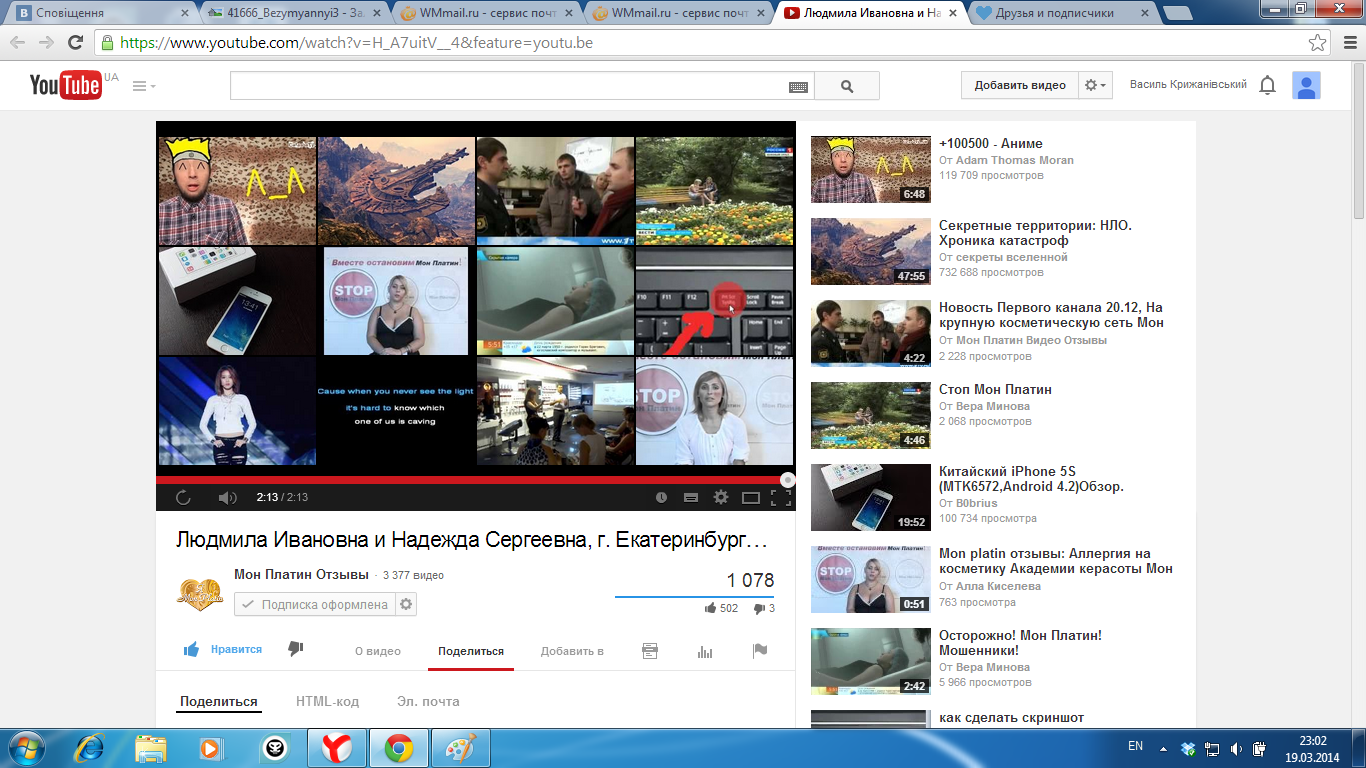This screenshot has height=768, width=1366.
Task: Open the video statistics bar-chart icon
Action: [x=705, y=651]
